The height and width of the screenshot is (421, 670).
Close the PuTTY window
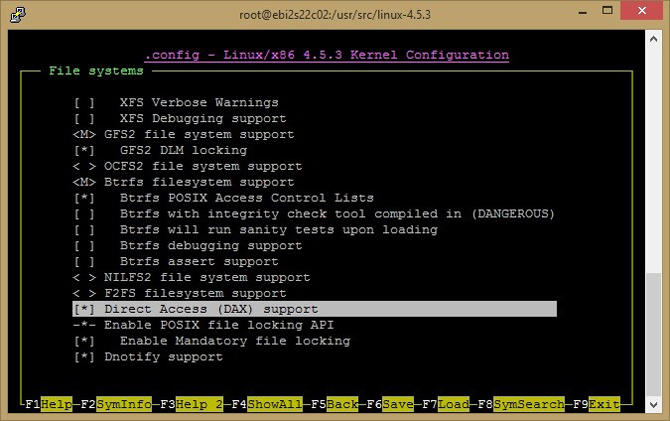[x=642, y=11]
